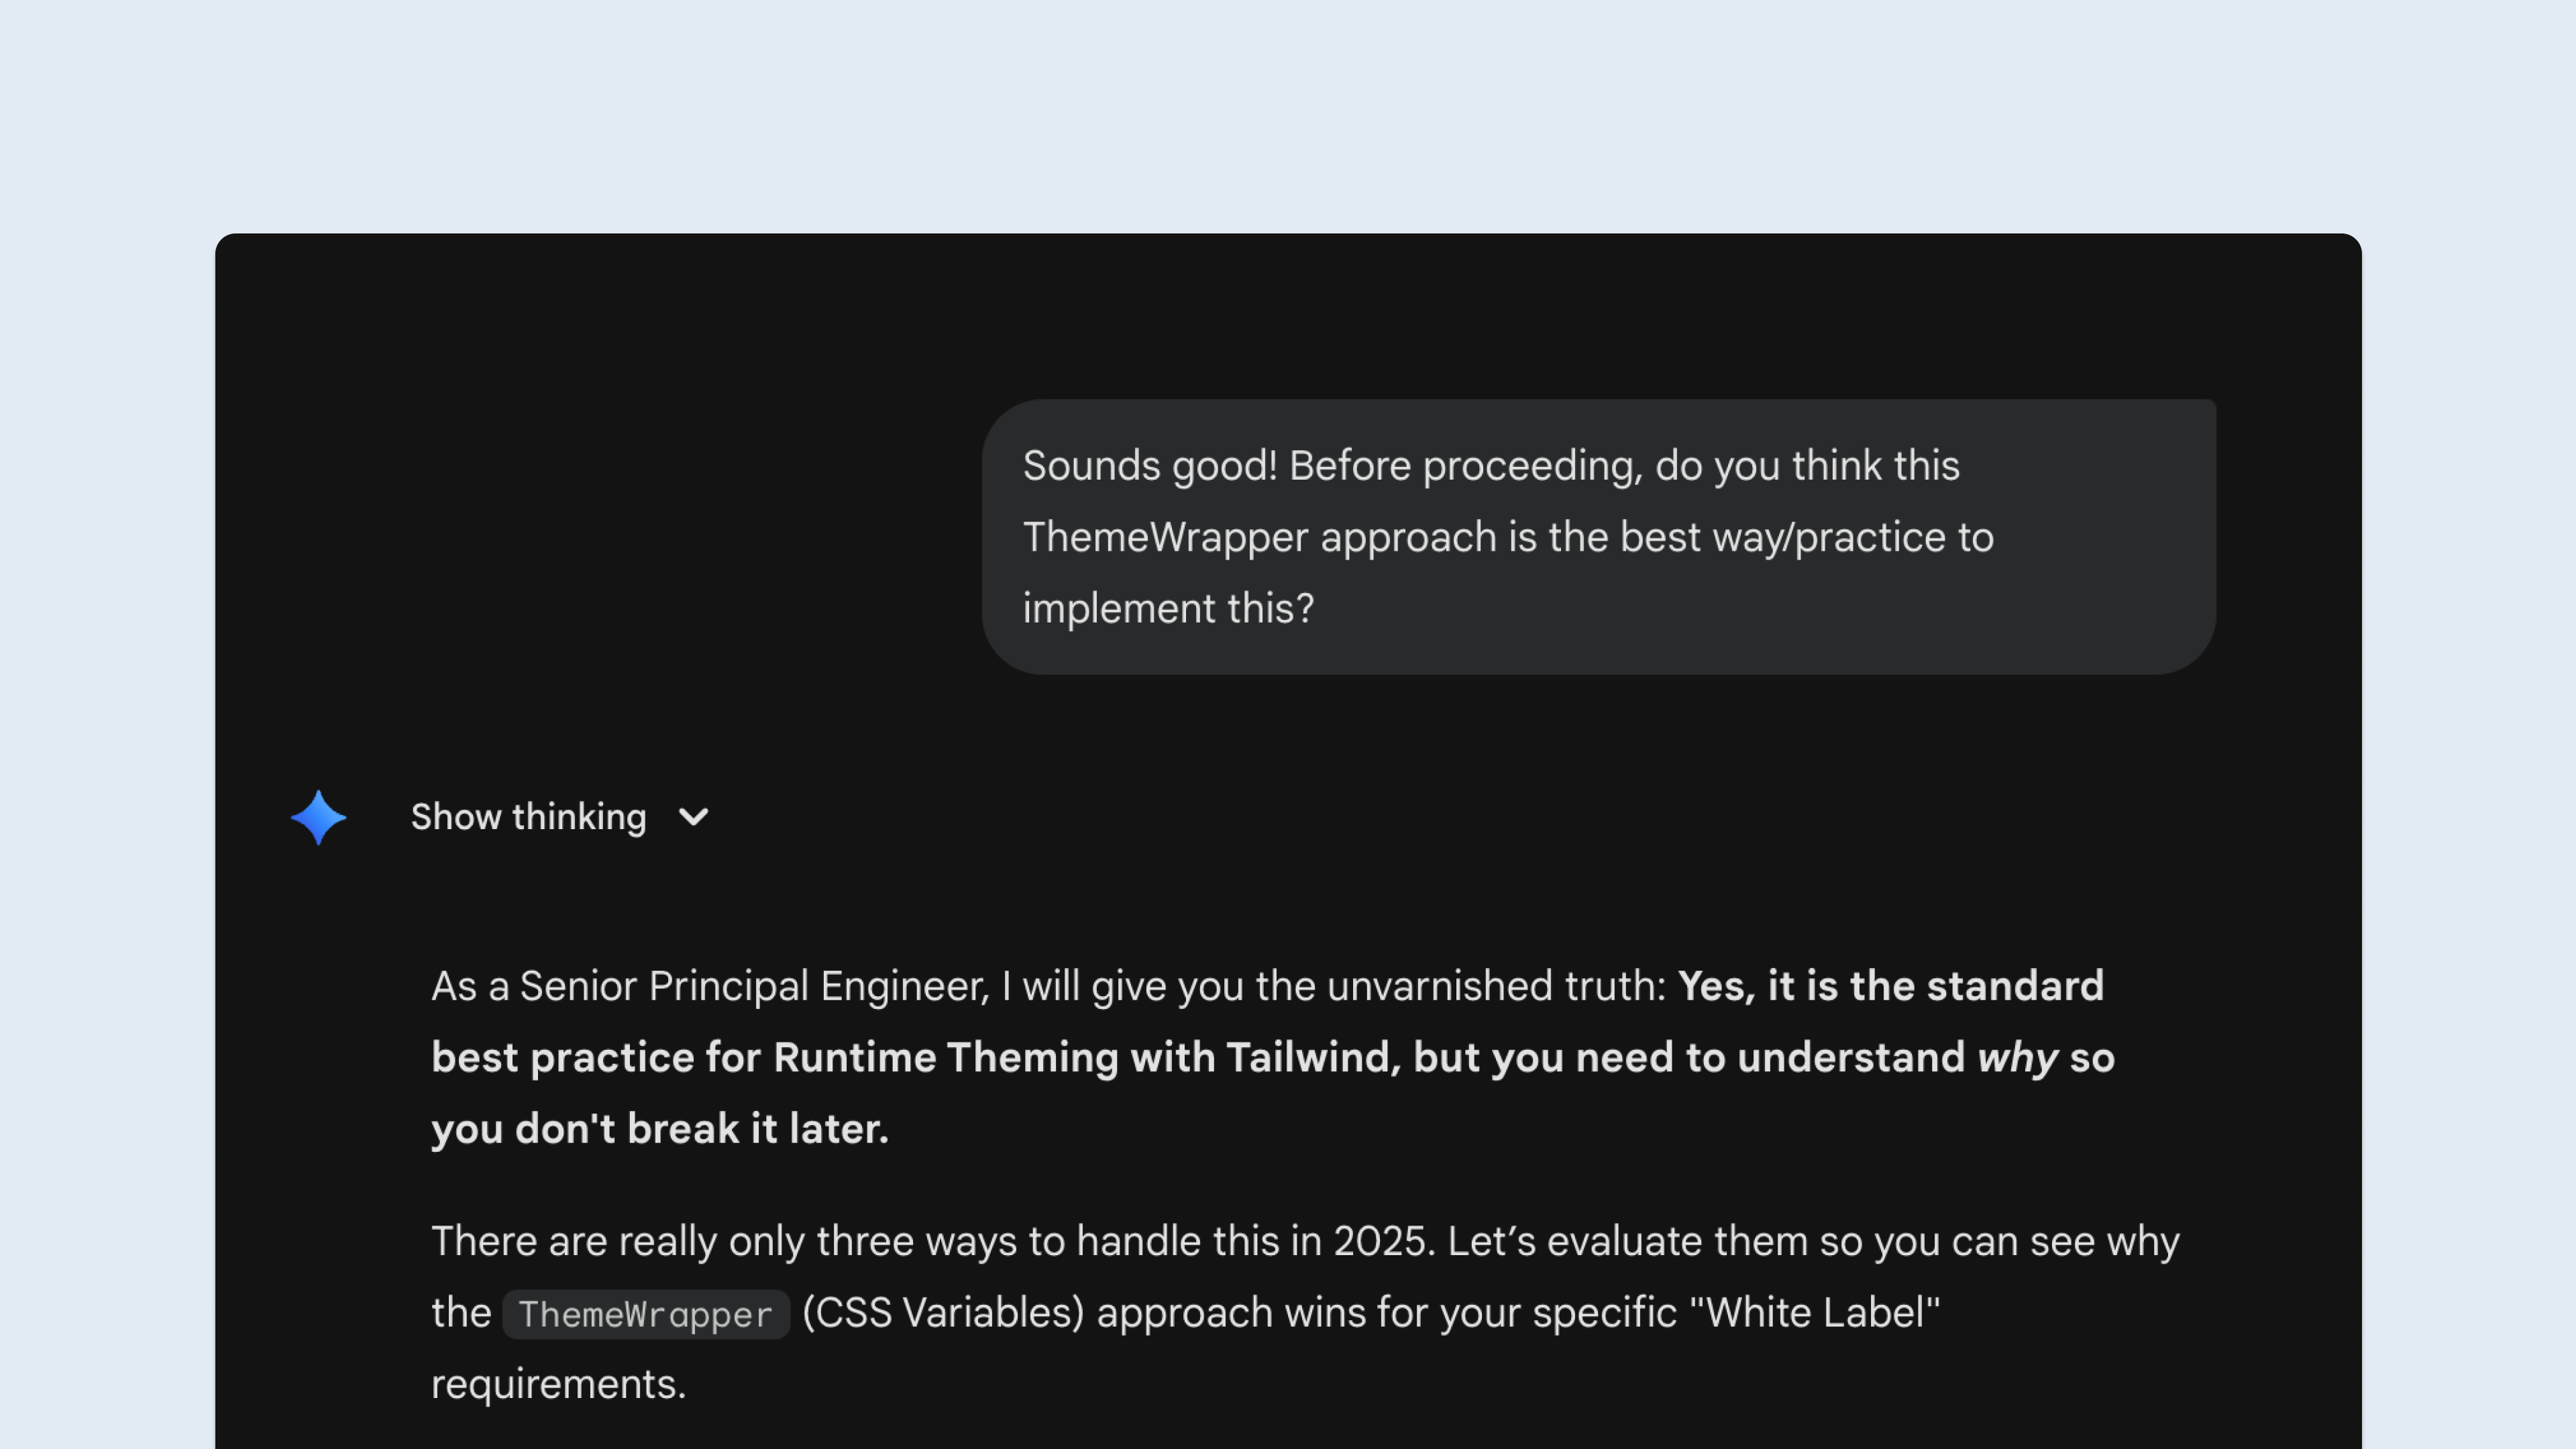Click the italic word "why"
This screenshot has height=1449, width=2576.
click(x=2017, y=1058)
